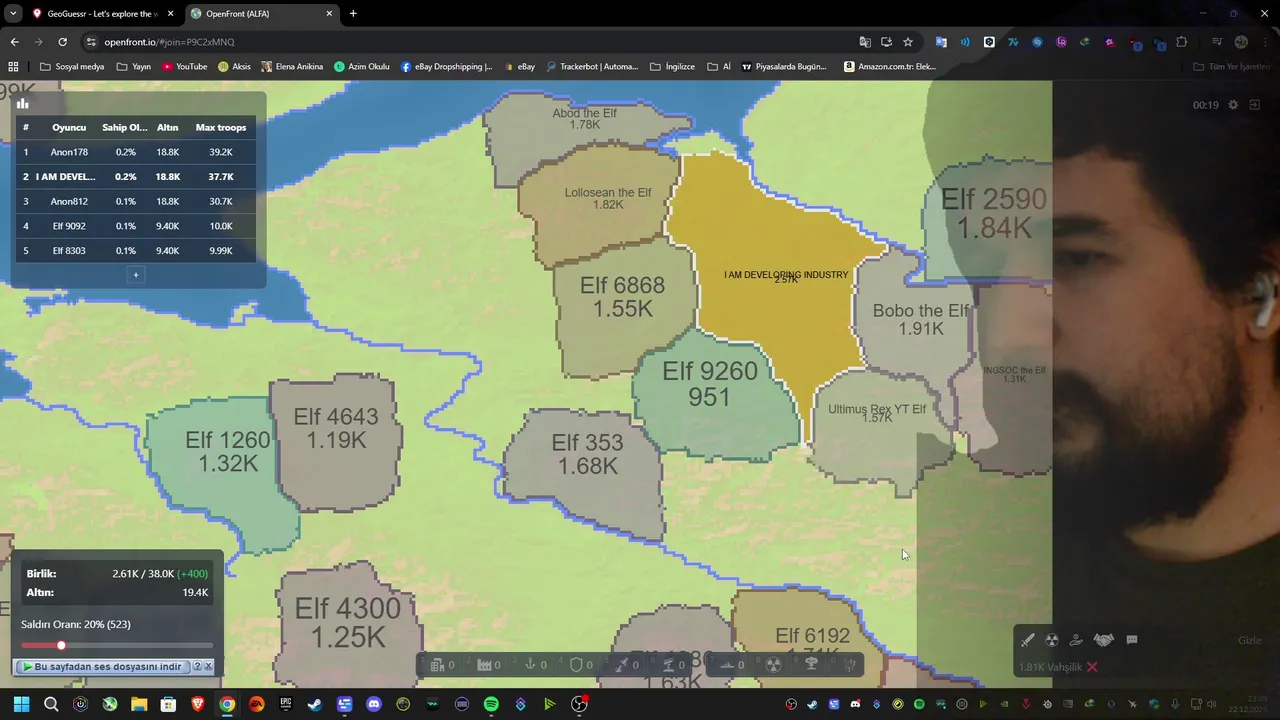The height and width of the screenshot is (720, 1280).
Task: Select Elf 9092 row in leaderboard
Action: point(135,226)
